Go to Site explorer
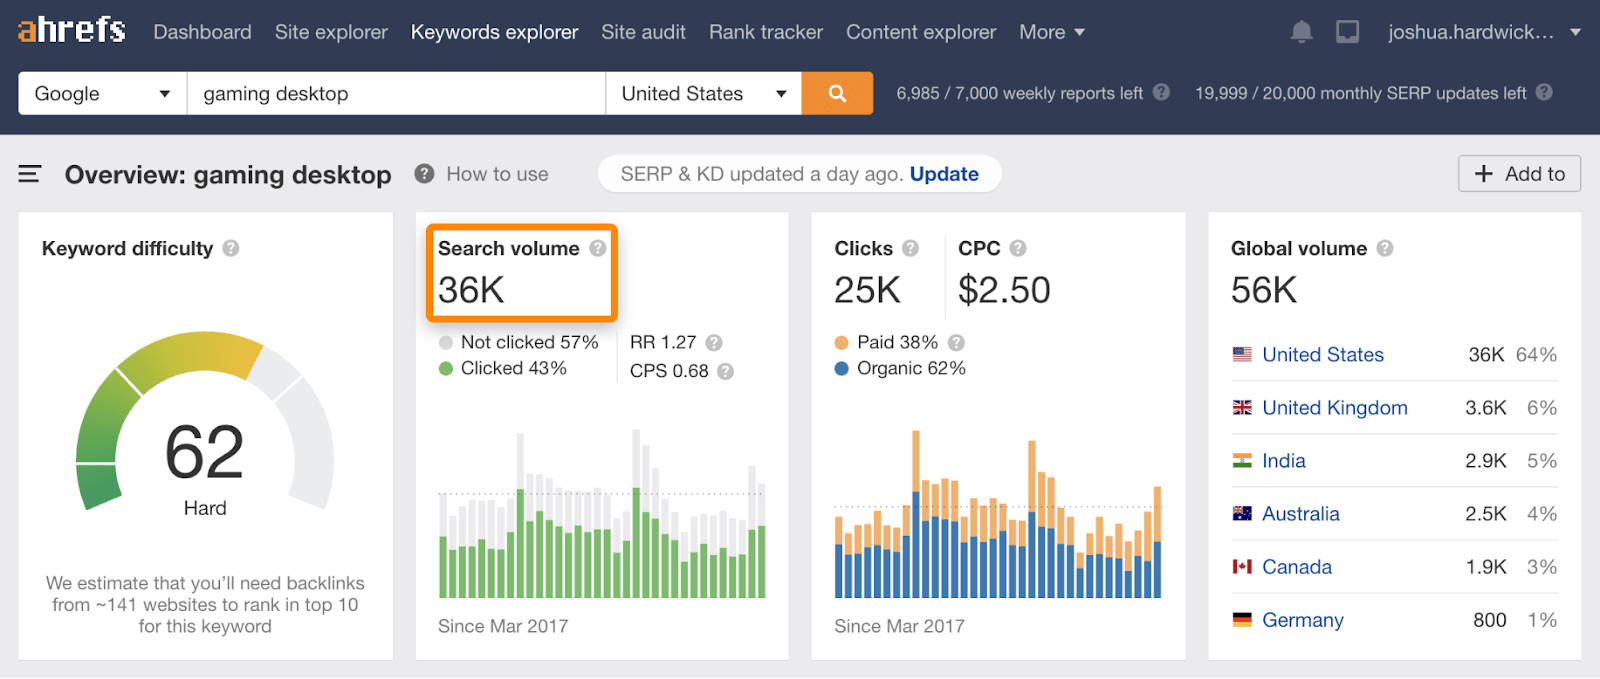1600x679 pixels. [331, 32]
